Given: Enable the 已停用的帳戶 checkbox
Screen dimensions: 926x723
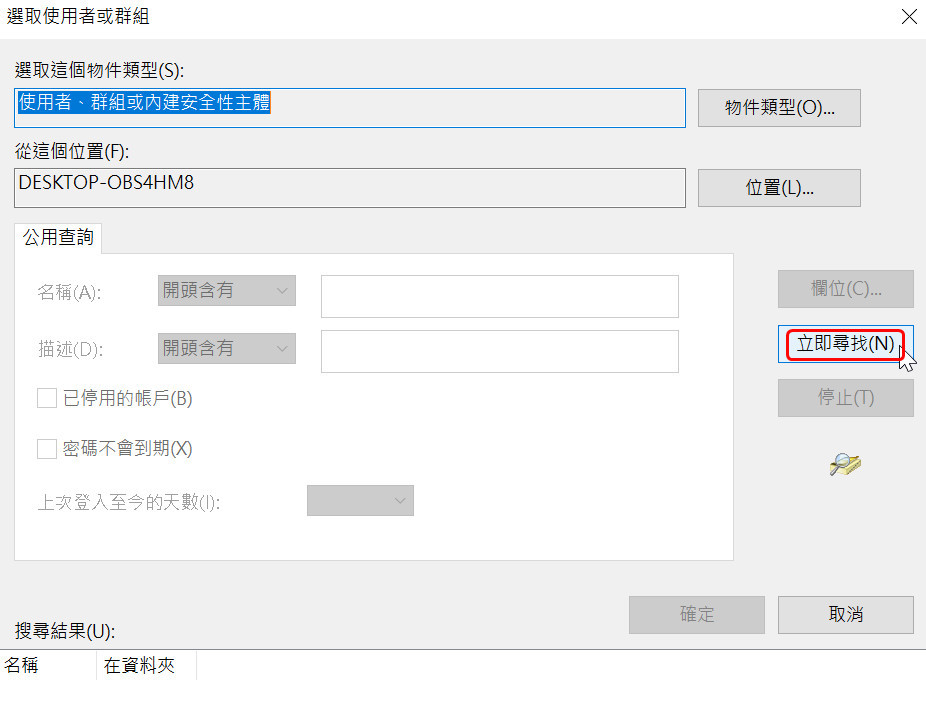Looking at the screenshot, I should coord(47,399).
